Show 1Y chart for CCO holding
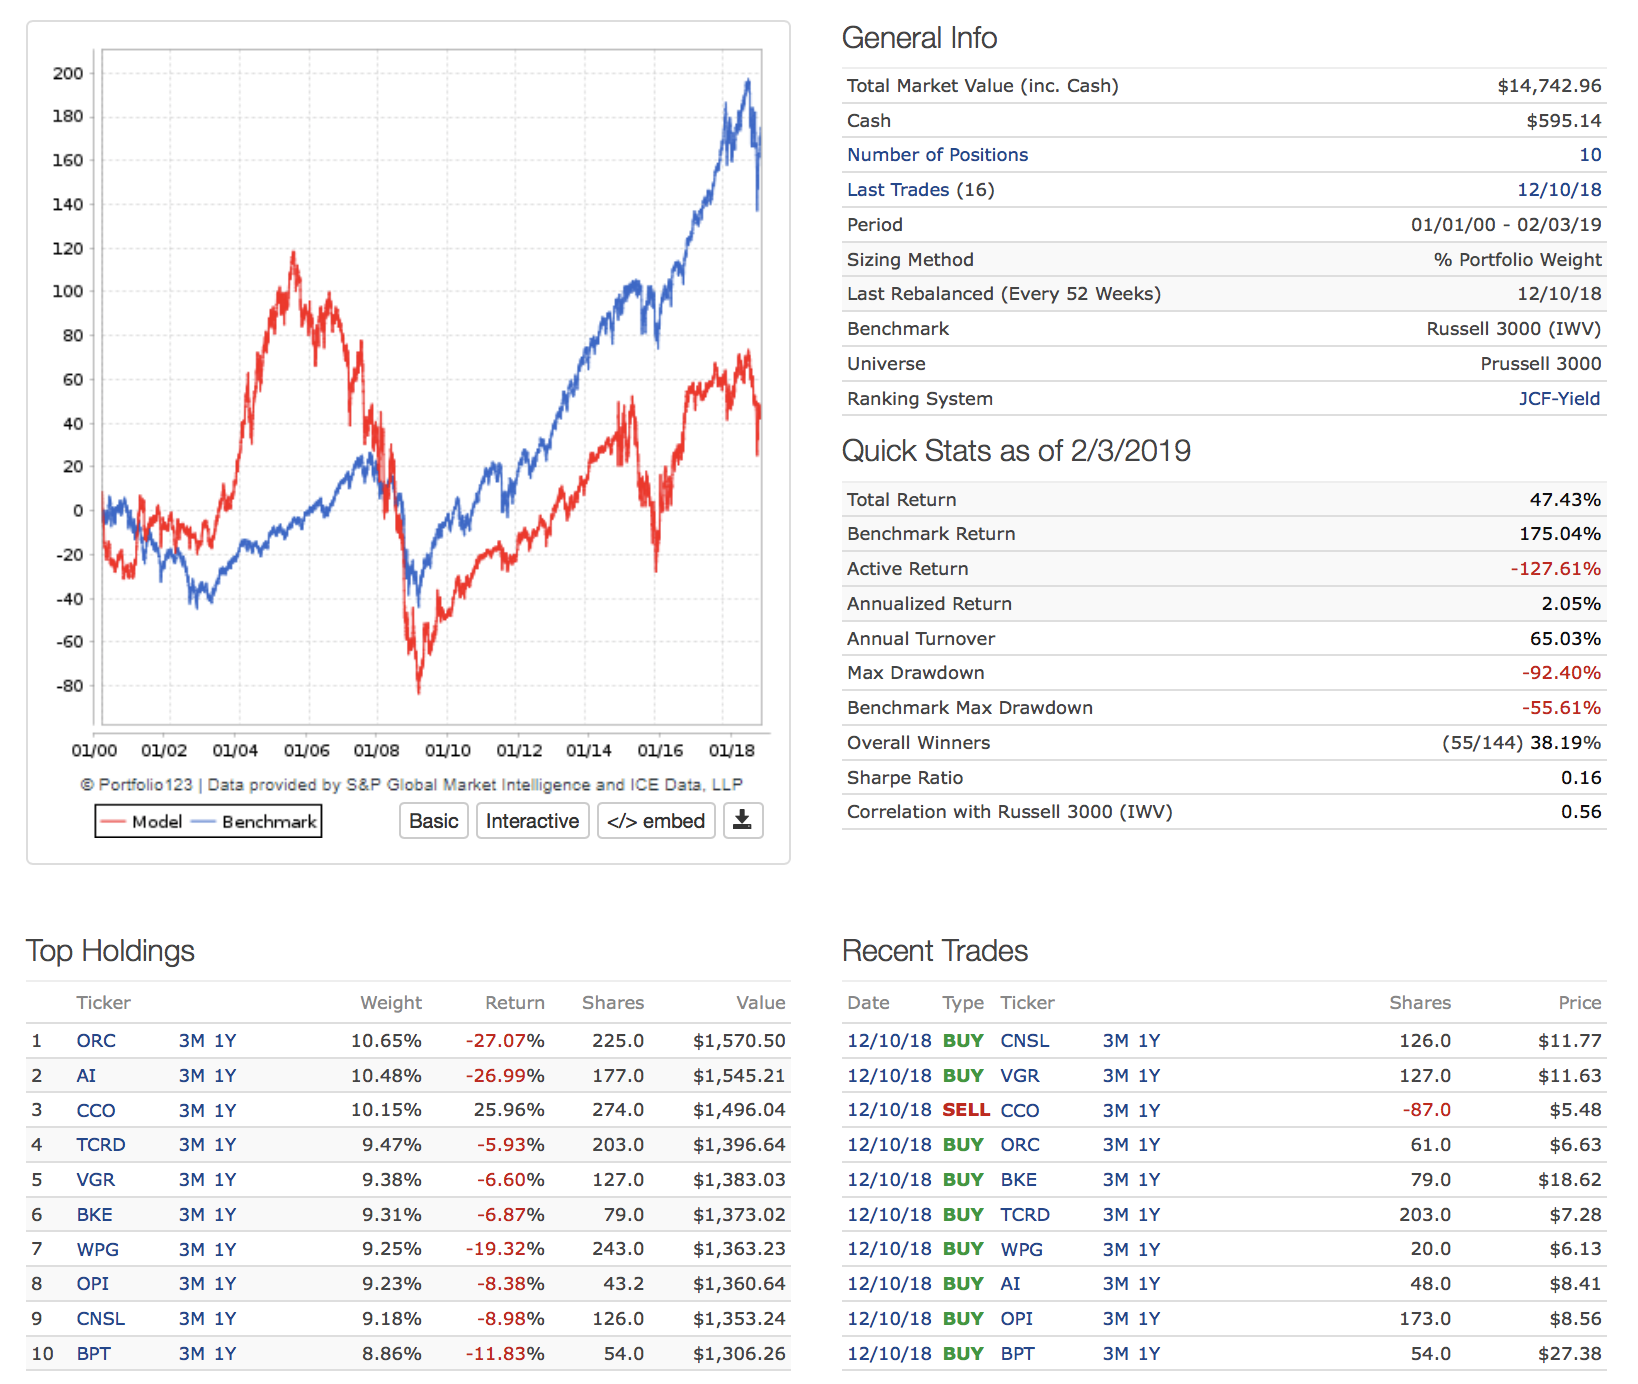Image resolution: width=1638 pixels, height=1384 pixels. click(x=225, y=1111)
